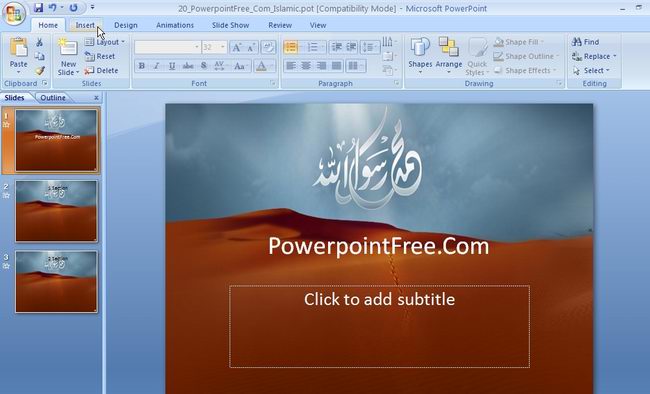Screen dimensions: 650x394
Task: Customize the Quick Access Toolbar arrow
Action: coord(92,7)
